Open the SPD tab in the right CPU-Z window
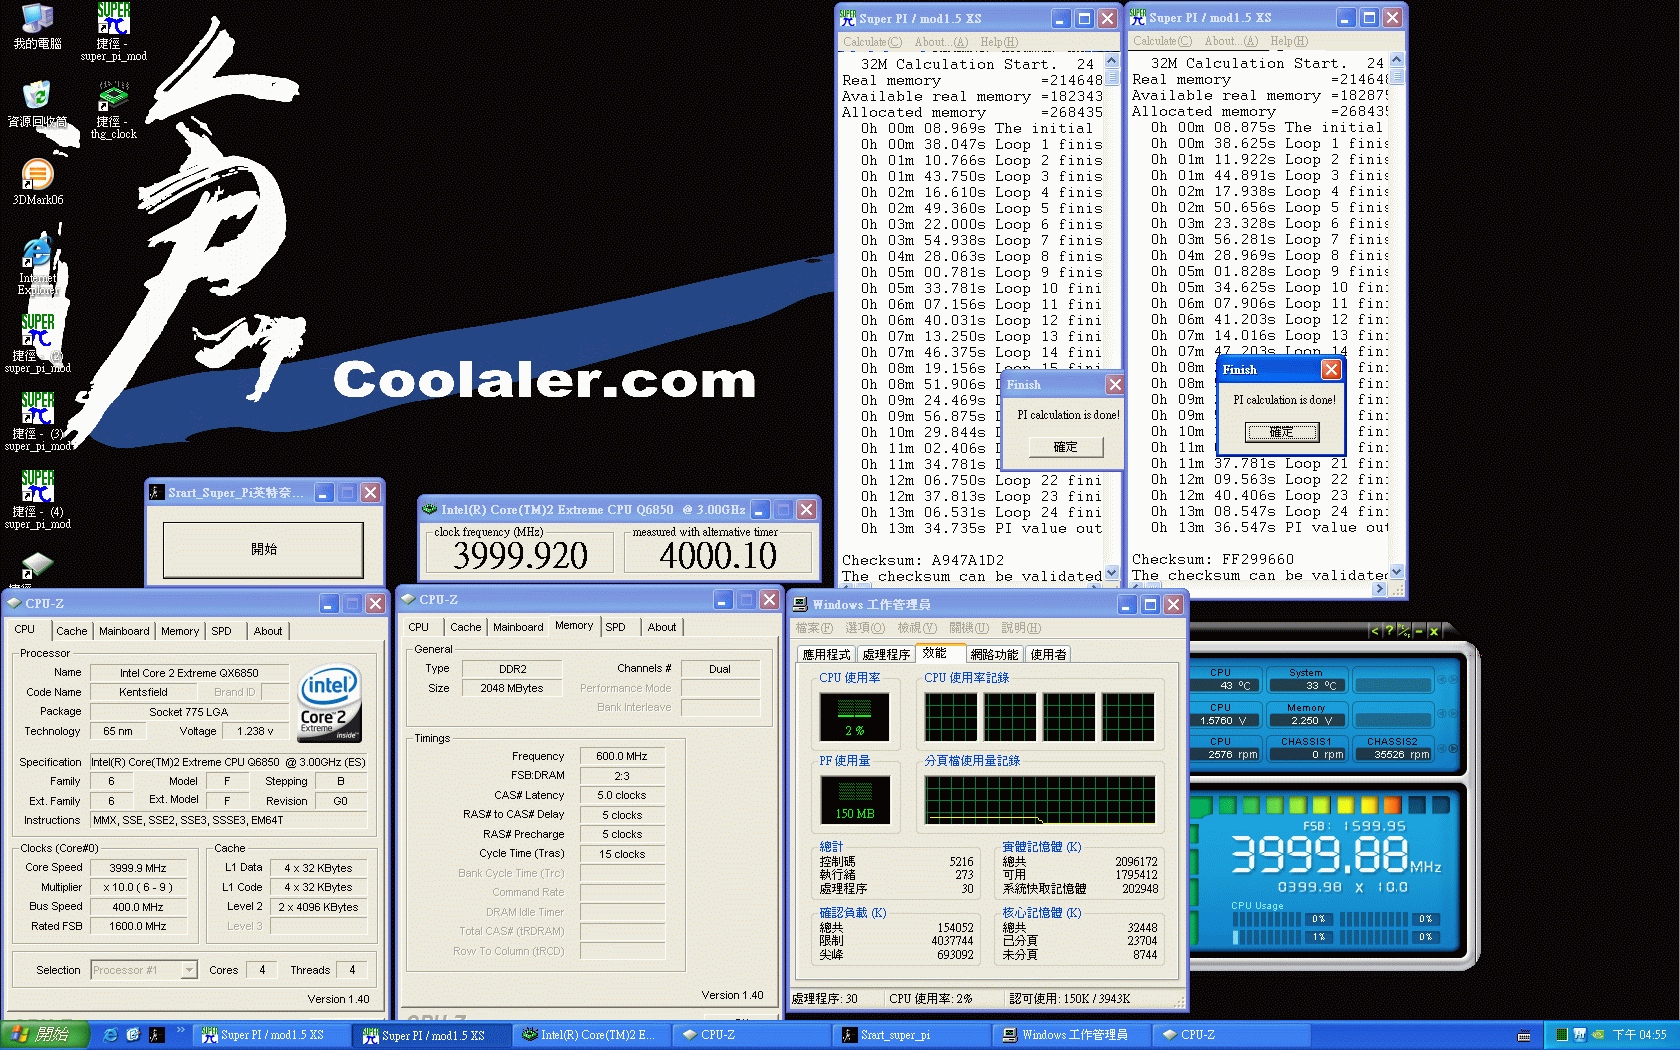This screenshot has width=1680, height=1050. 616,627
